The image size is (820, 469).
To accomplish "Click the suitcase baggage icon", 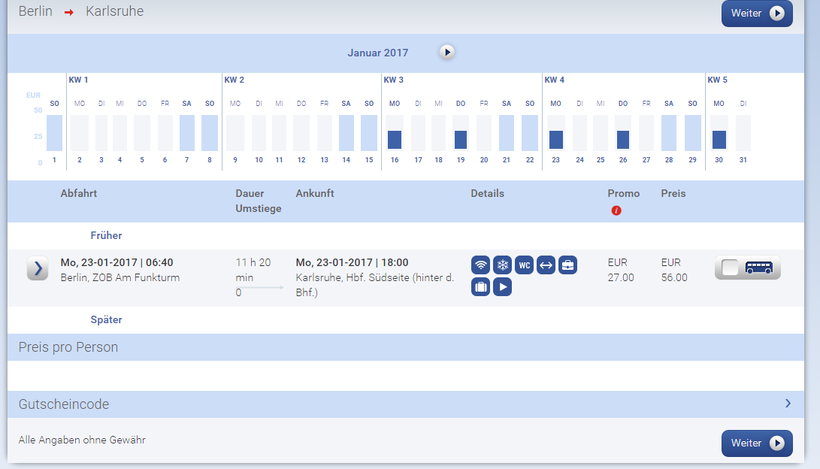I will point(481,287).
